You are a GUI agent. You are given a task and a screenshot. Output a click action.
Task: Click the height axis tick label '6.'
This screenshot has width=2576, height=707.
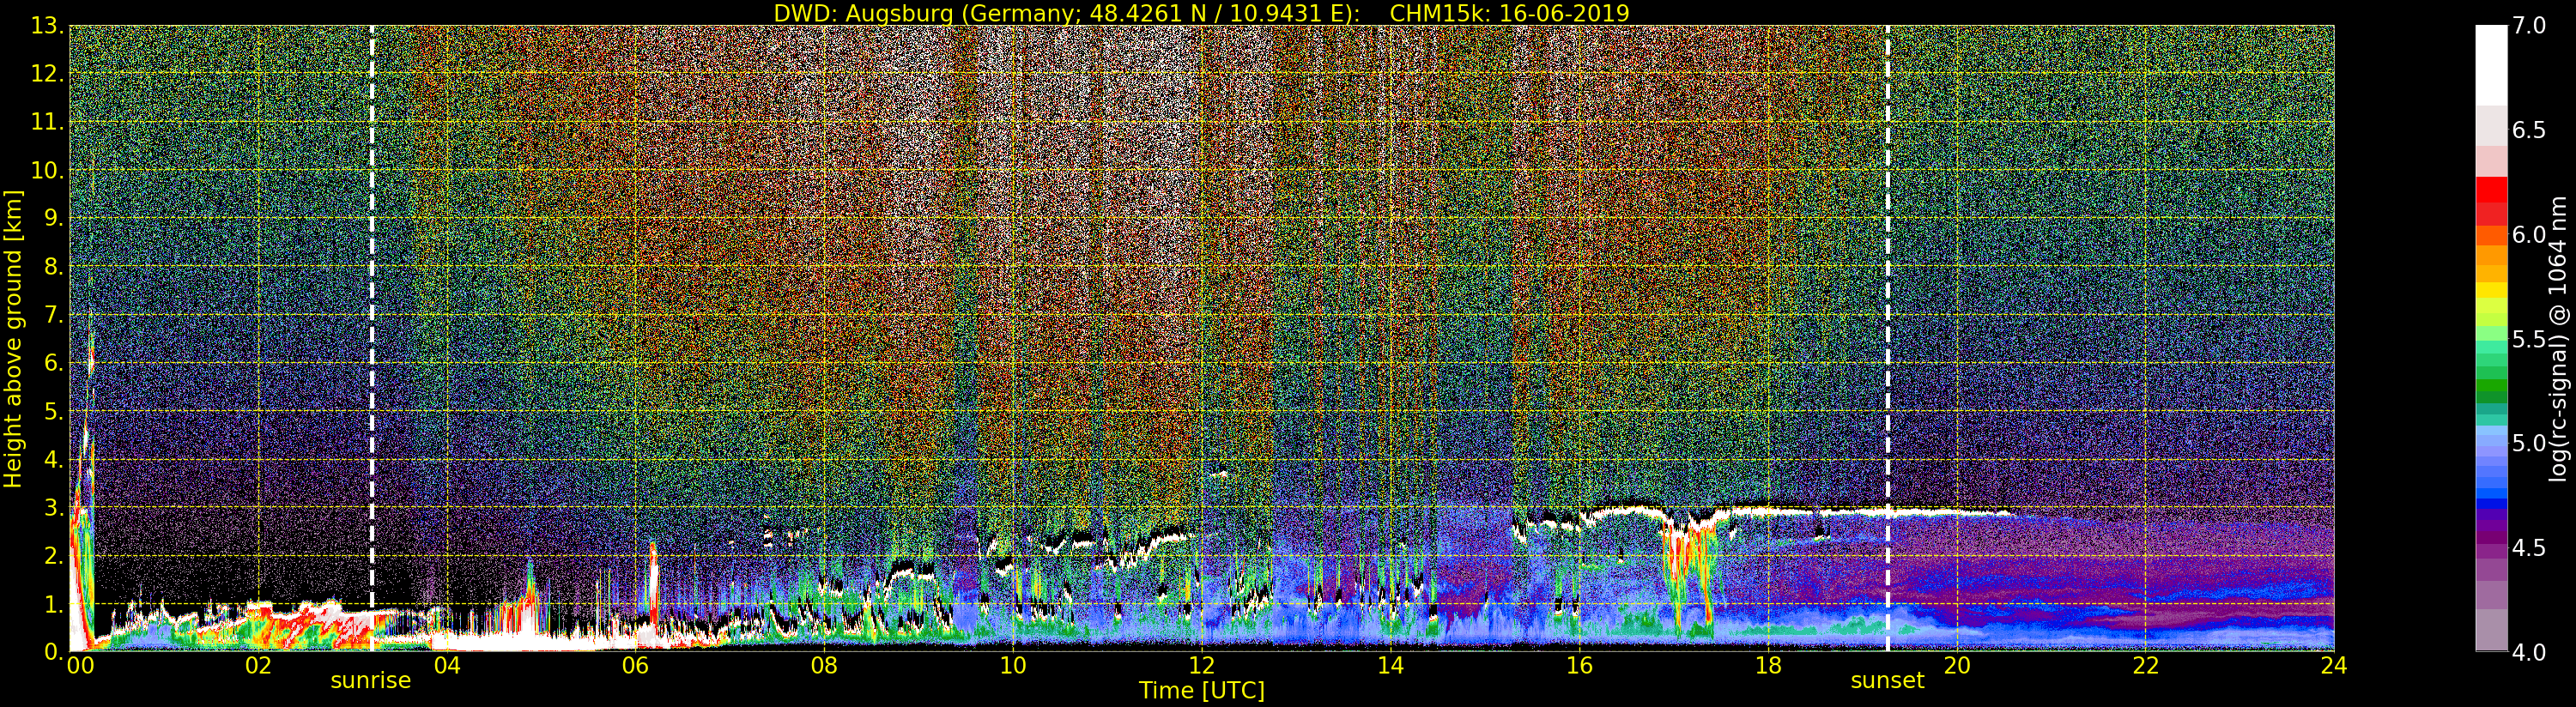coord(54,363)
